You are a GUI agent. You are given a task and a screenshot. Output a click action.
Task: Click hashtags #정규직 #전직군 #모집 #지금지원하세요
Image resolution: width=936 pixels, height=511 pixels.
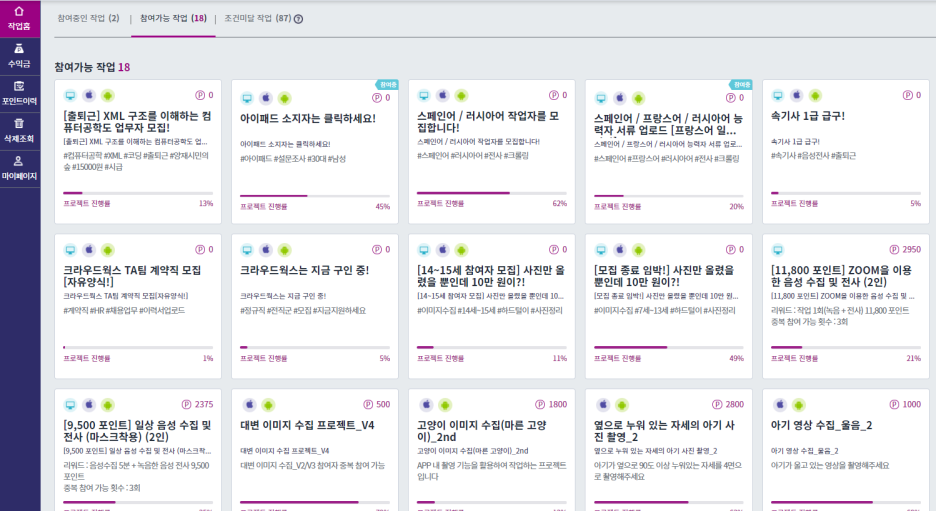303,310
